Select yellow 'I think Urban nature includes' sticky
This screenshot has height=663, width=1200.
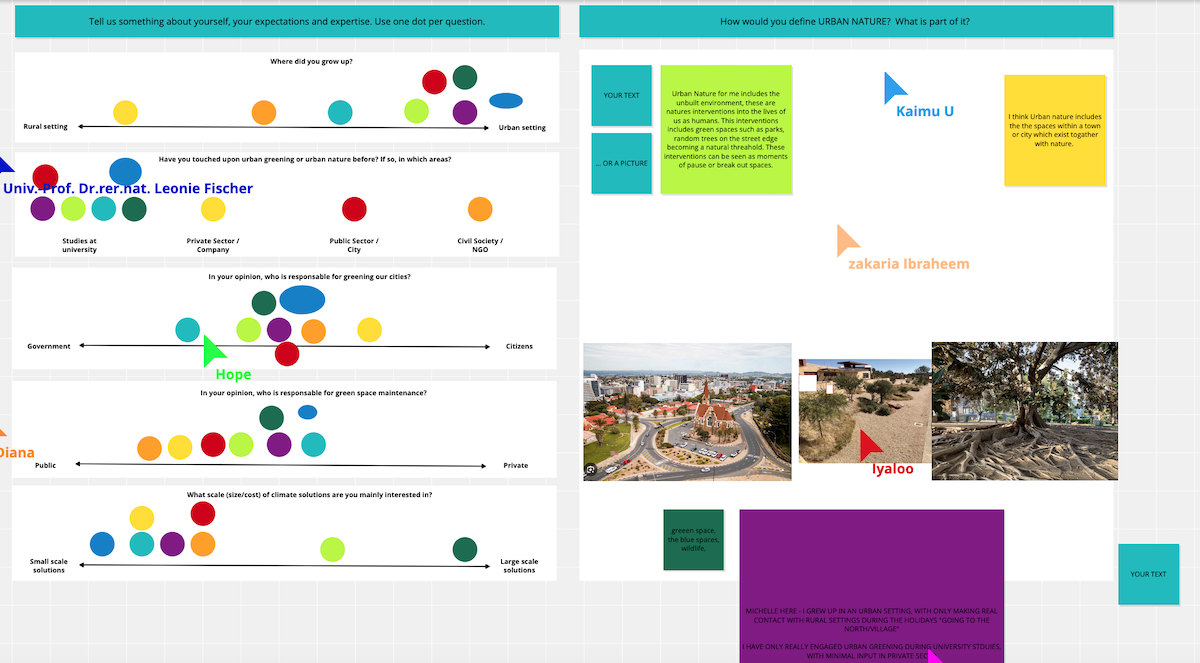click(x=1055, y=130)
